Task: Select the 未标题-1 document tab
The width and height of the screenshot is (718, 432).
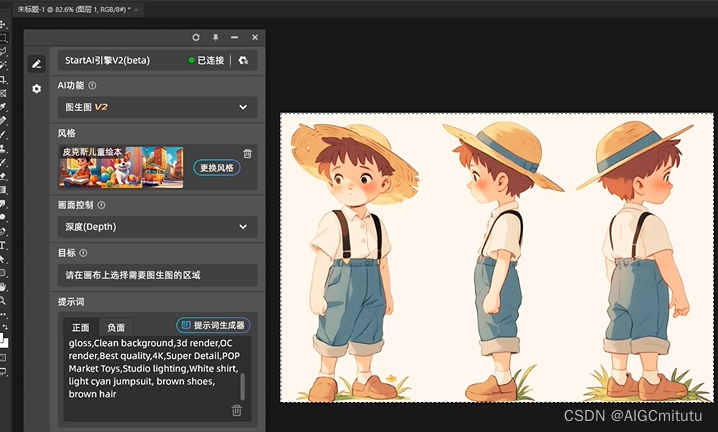Action: (x=74, y=9)
